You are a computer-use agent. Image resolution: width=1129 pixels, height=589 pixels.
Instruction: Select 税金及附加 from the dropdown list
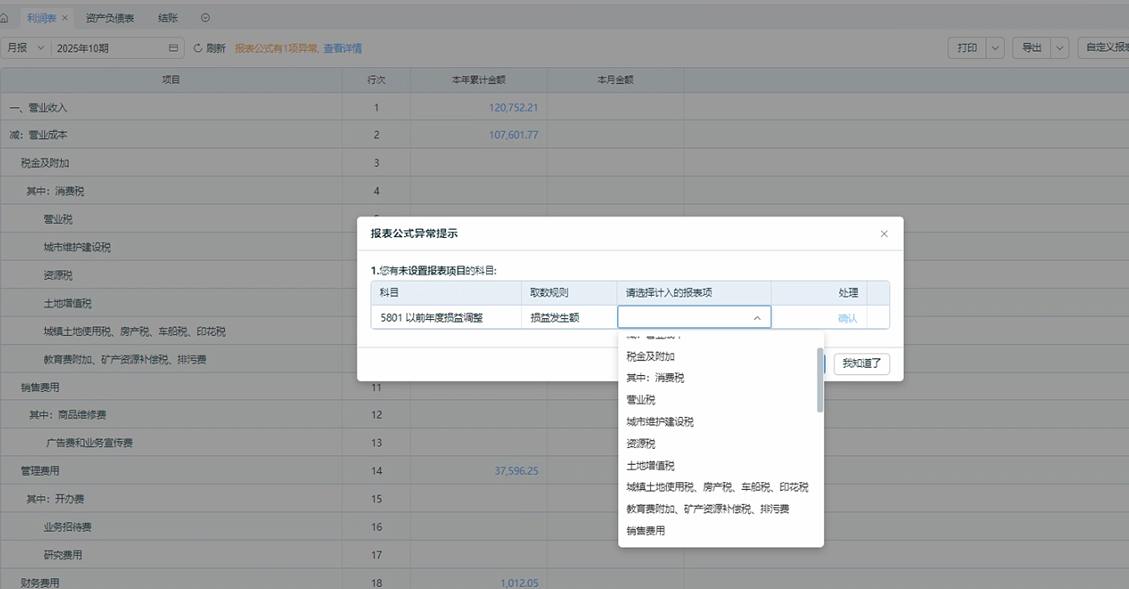click(x=650, y=356)
